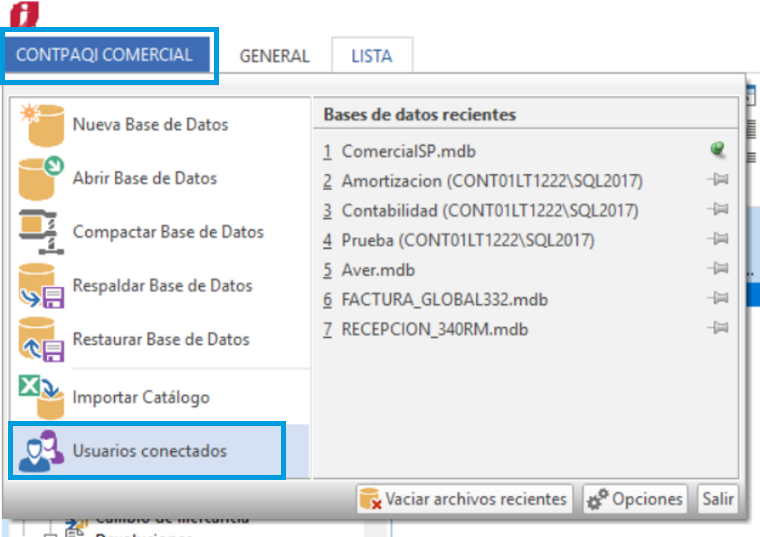Select Restaurar Base de Datos menu entry
This screenshot has height=537, width=760.
click(x=160, y=339)
